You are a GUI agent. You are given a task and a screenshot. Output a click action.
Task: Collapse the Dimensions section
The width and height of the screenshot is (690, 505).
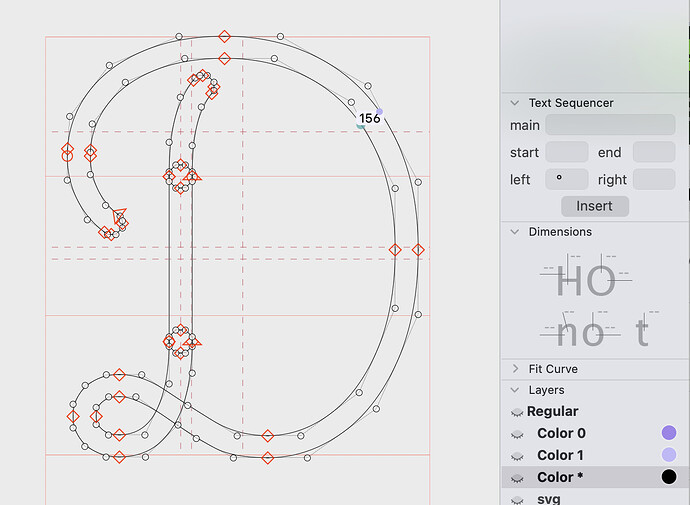[515, 232]
